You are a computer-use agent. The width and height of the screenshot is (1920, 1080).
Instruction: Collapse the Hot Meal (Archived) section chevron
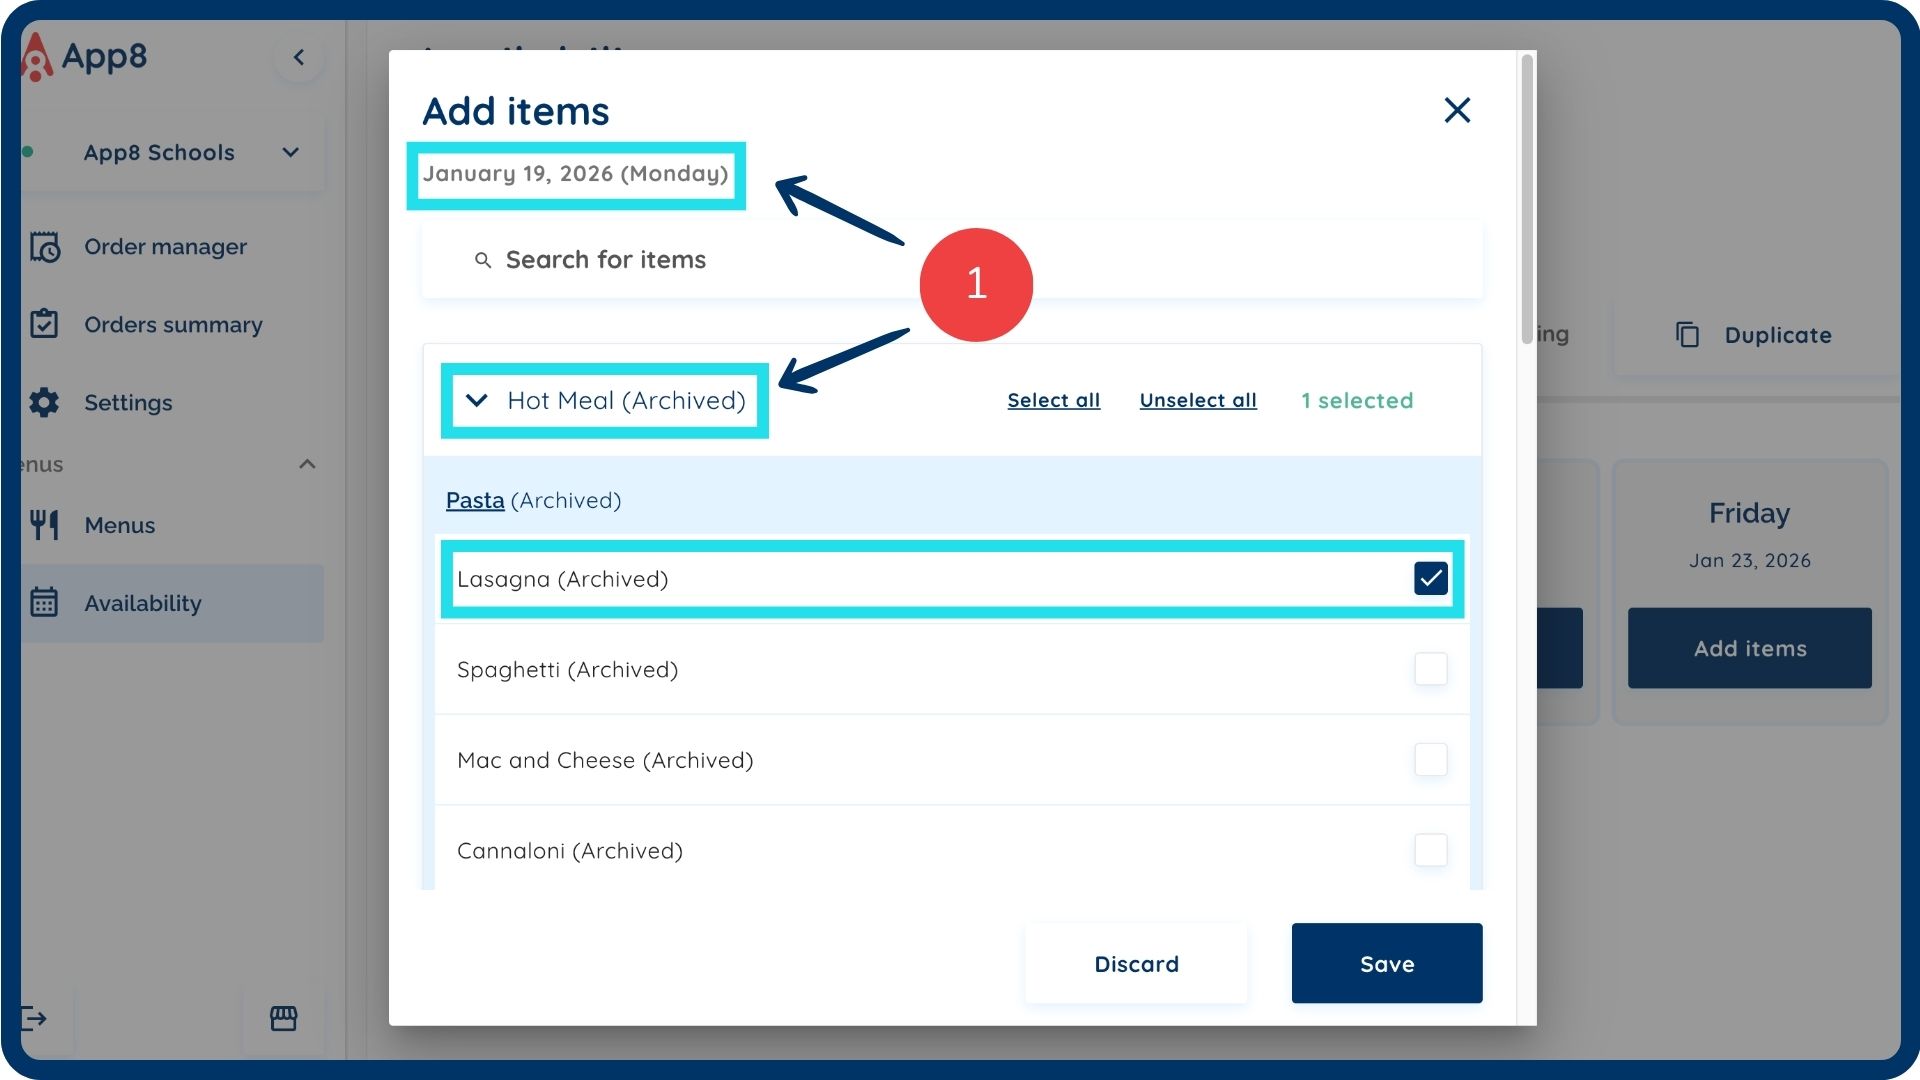[477, 400]
